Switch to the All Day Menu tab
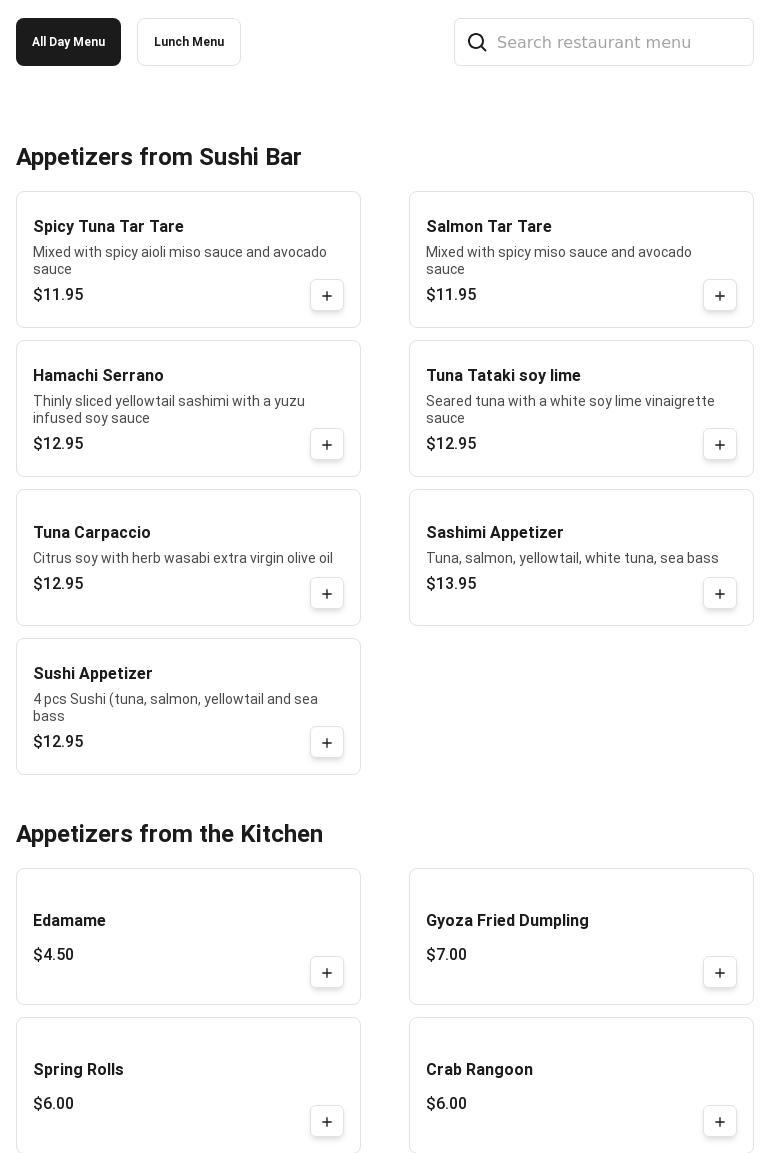The height and width of the screenshot is (1153, 770). coord(68,42)
